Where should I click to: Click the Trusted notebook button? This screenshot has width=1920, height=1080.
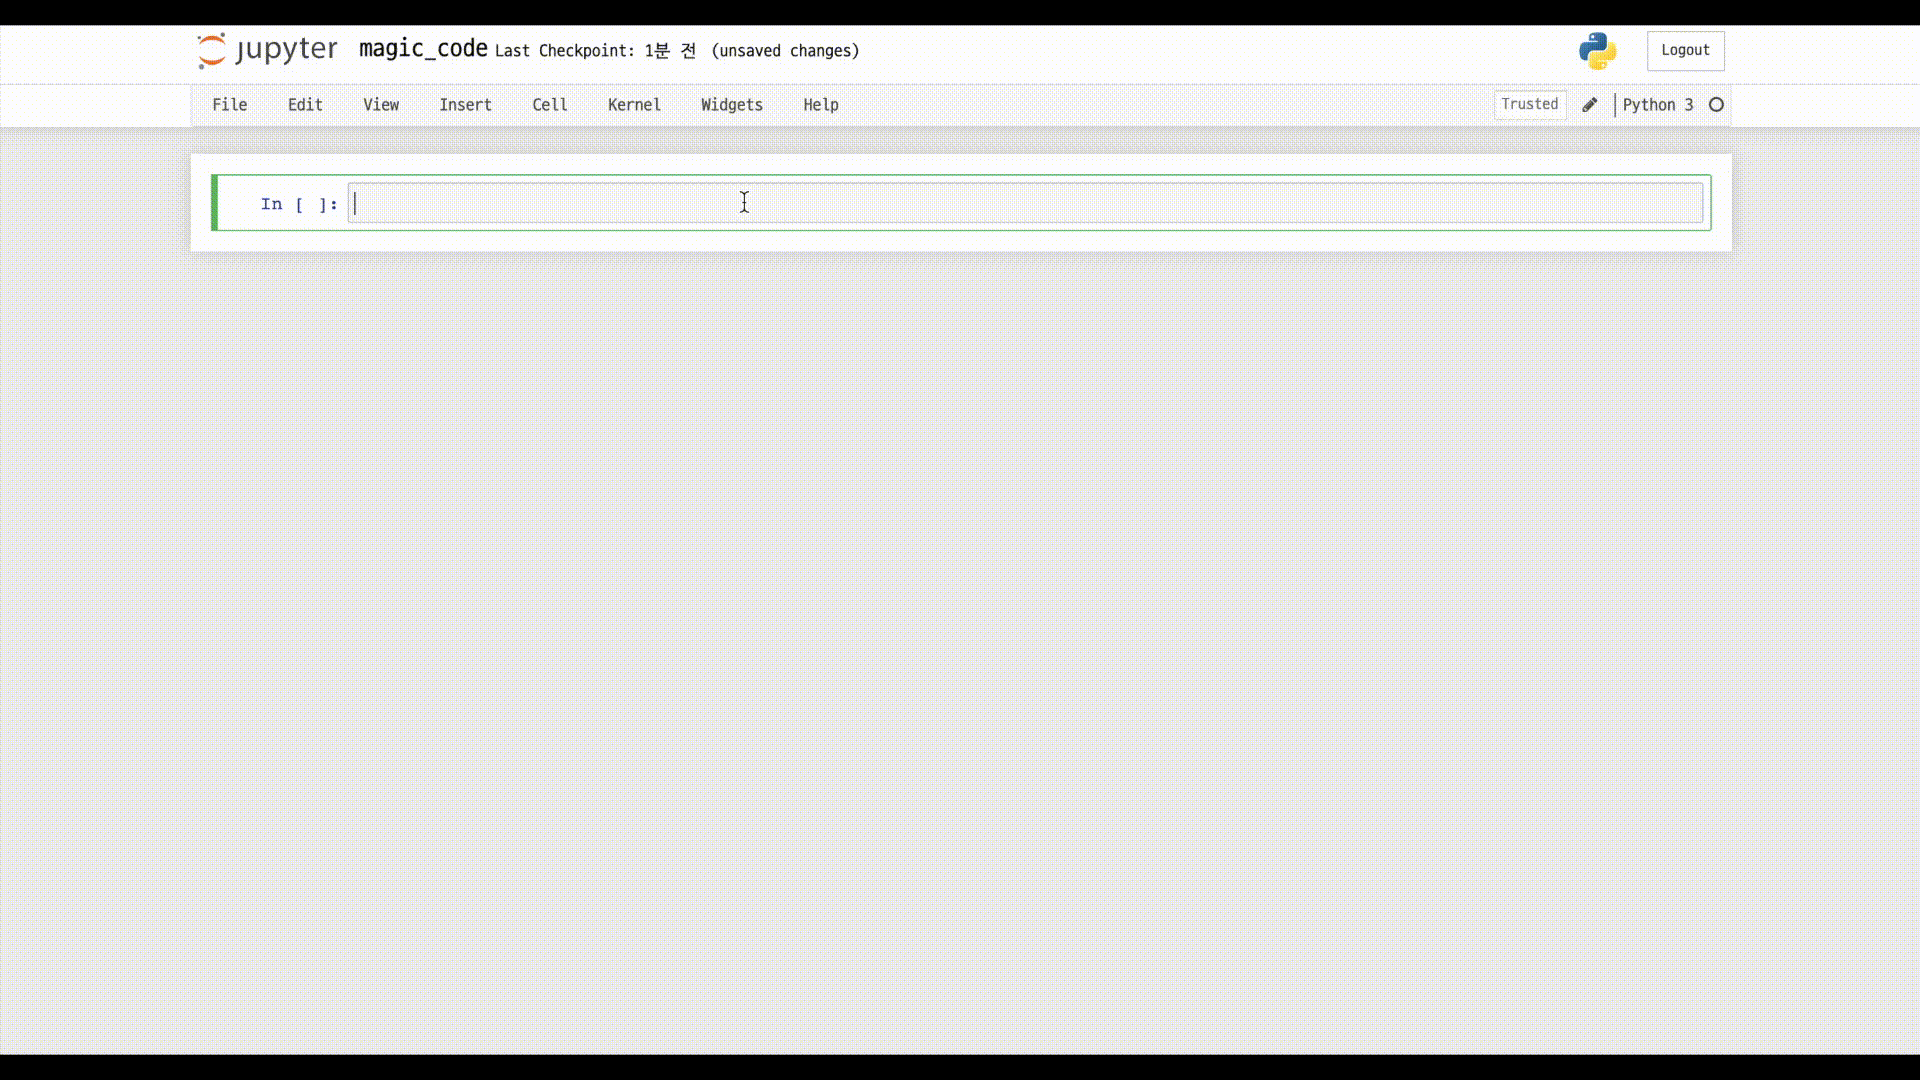click(x=1529, y=104)
